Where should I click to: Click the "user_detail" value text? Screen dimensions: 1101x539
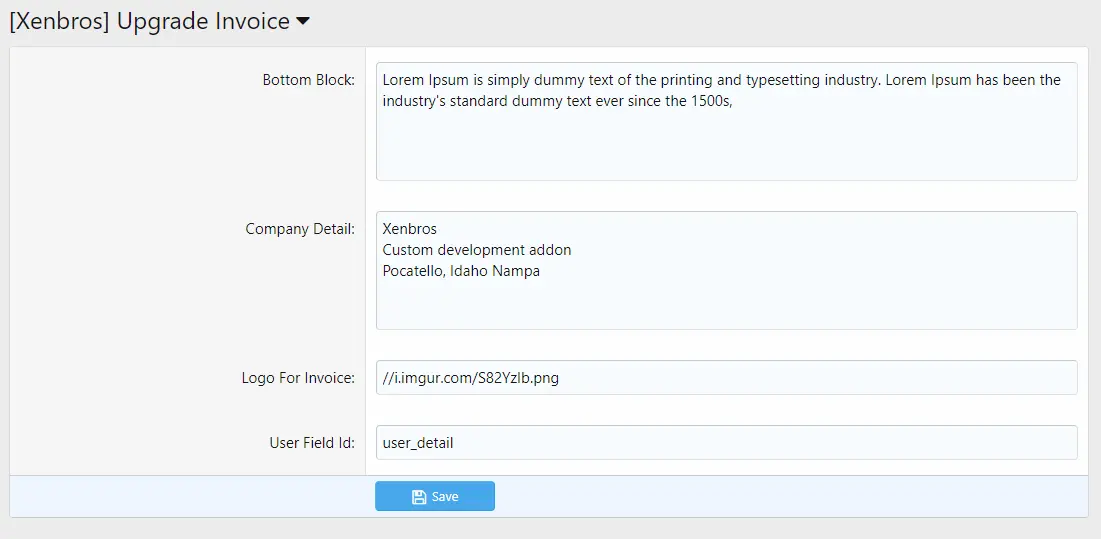point(418,443)
